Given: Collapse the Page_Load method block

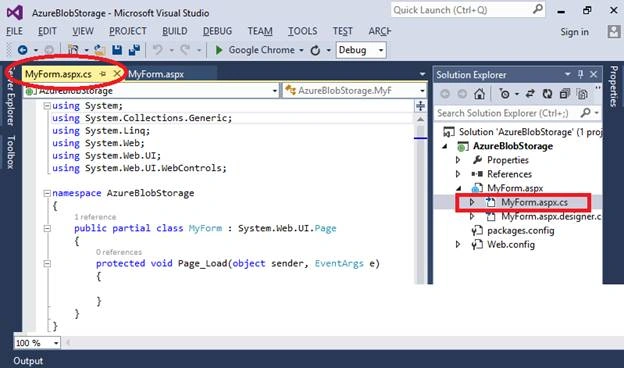Looking at the screenshot, I should 47,263.
